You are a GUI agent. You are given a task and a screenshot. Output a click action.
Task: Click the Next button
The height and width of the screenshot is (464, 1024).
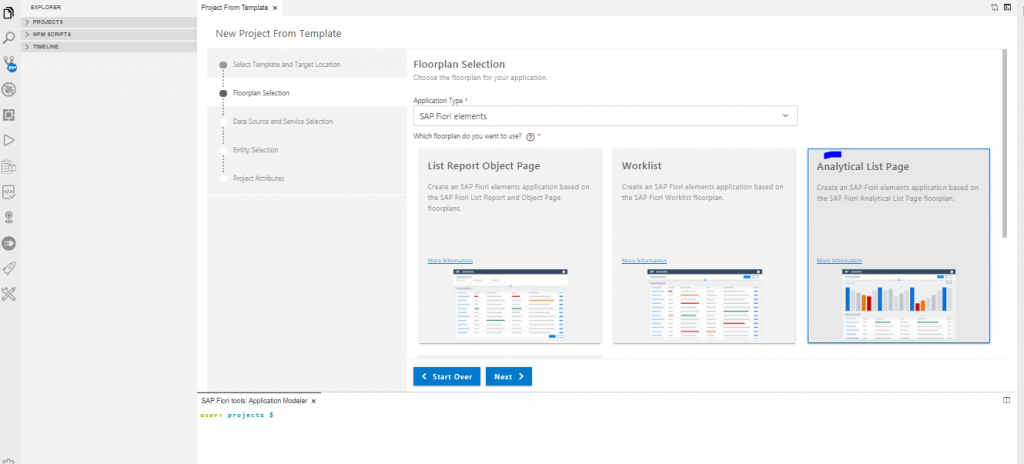(x=509, y=376)
